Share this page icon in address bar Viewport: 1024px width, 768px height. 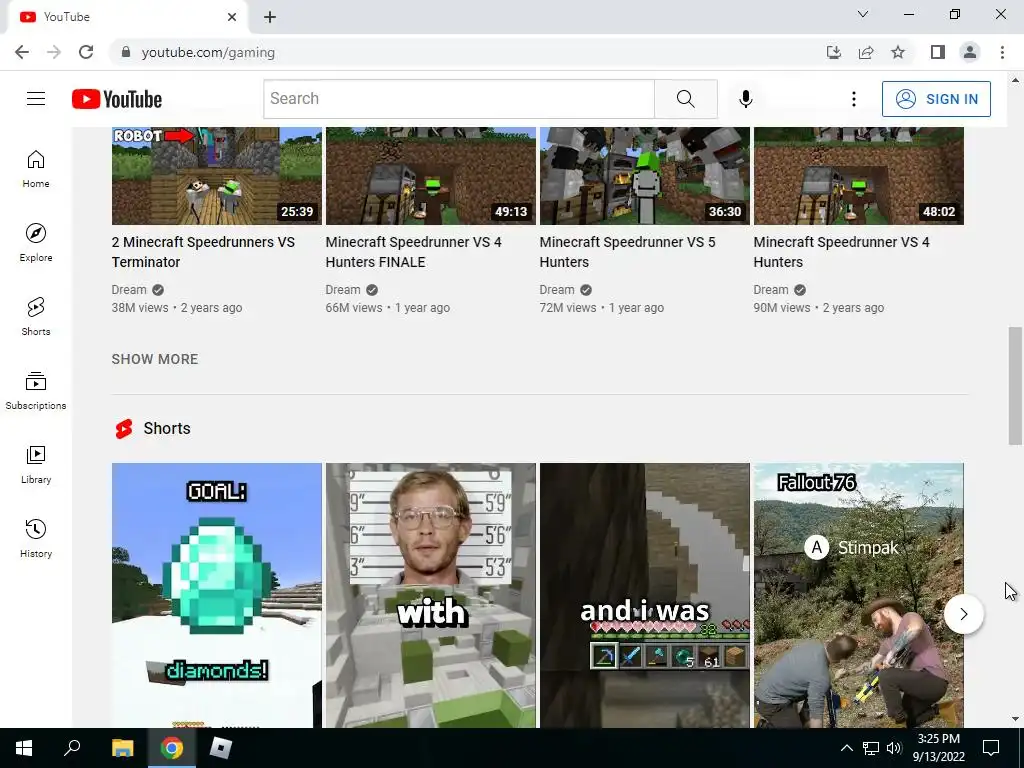866,52
